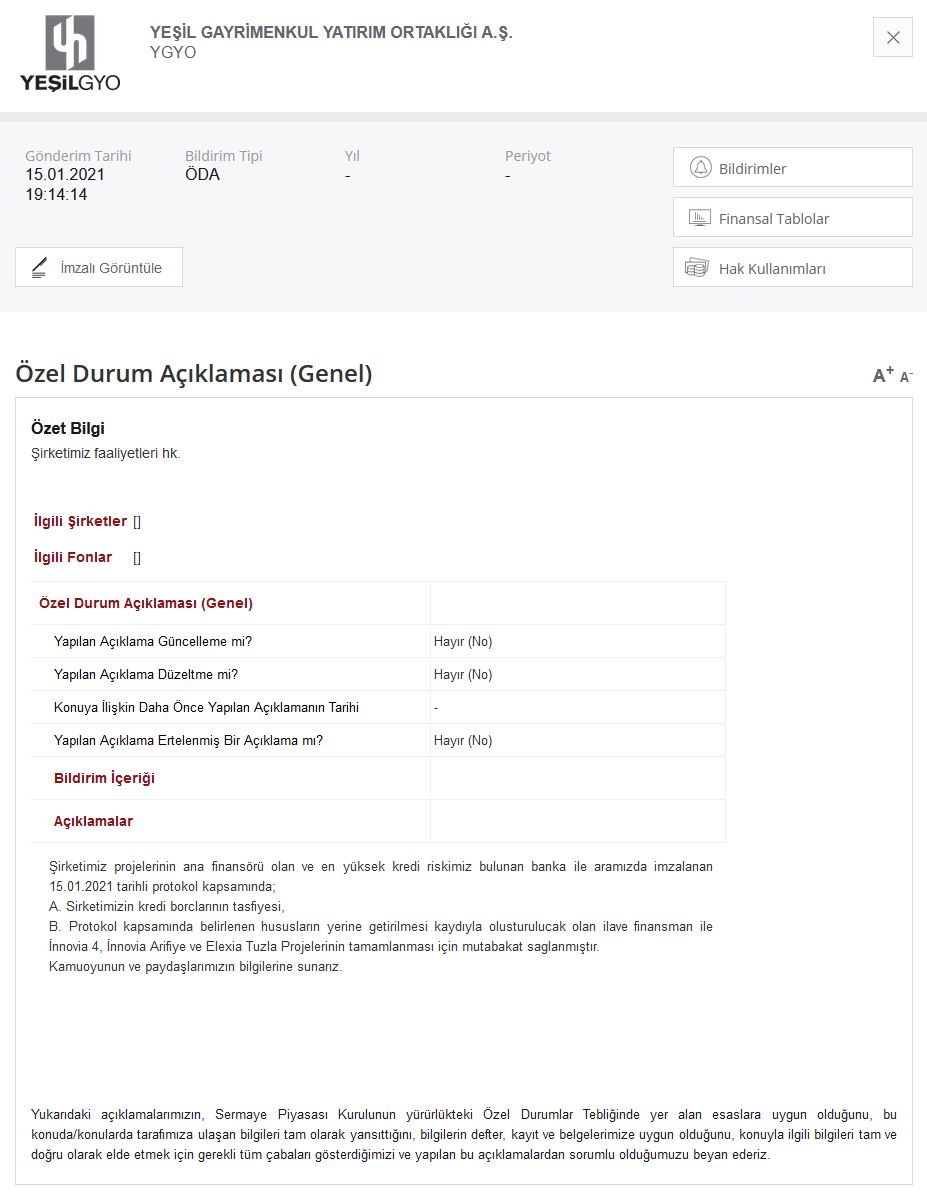Decrease font size with A- icon
927x1192 pixels.
click(906, 376)
